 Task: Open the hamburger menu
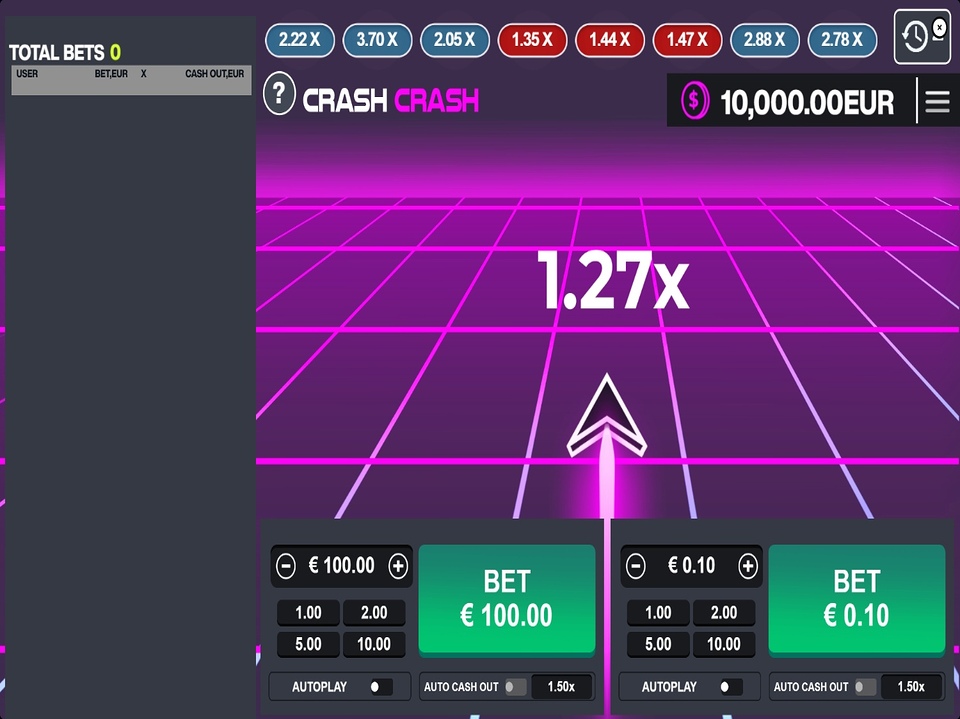(x=937, y=102)
